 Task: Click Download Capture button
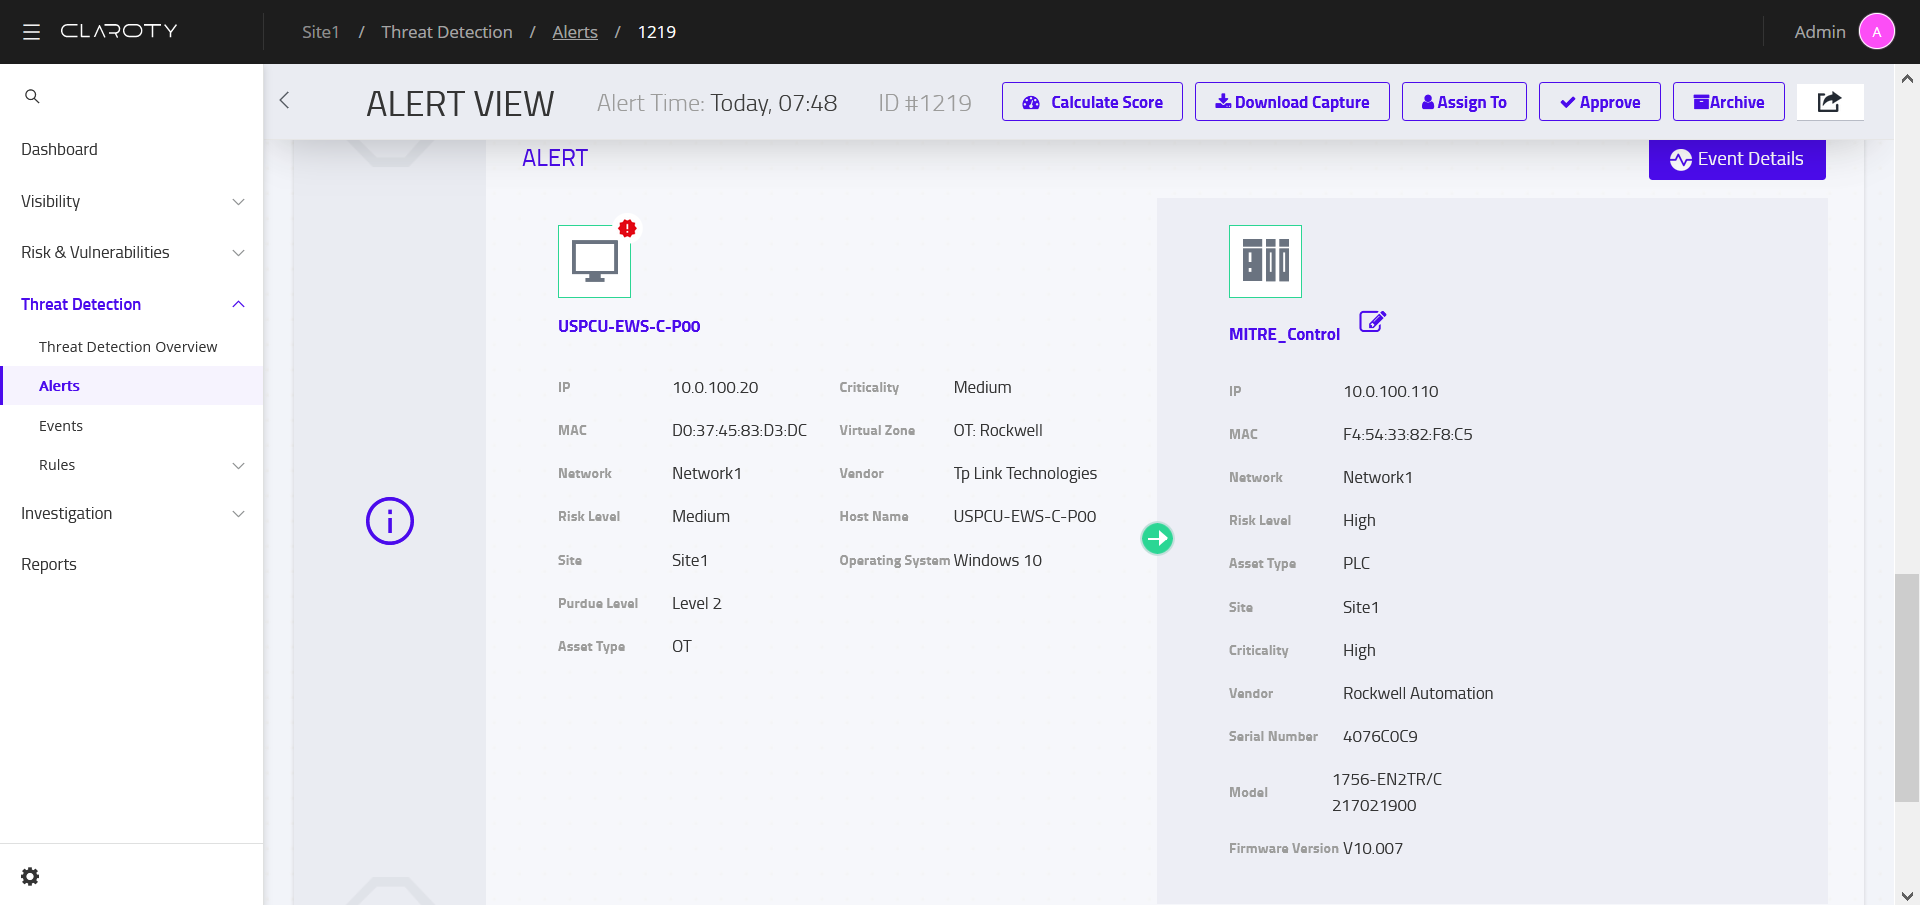1292,102
